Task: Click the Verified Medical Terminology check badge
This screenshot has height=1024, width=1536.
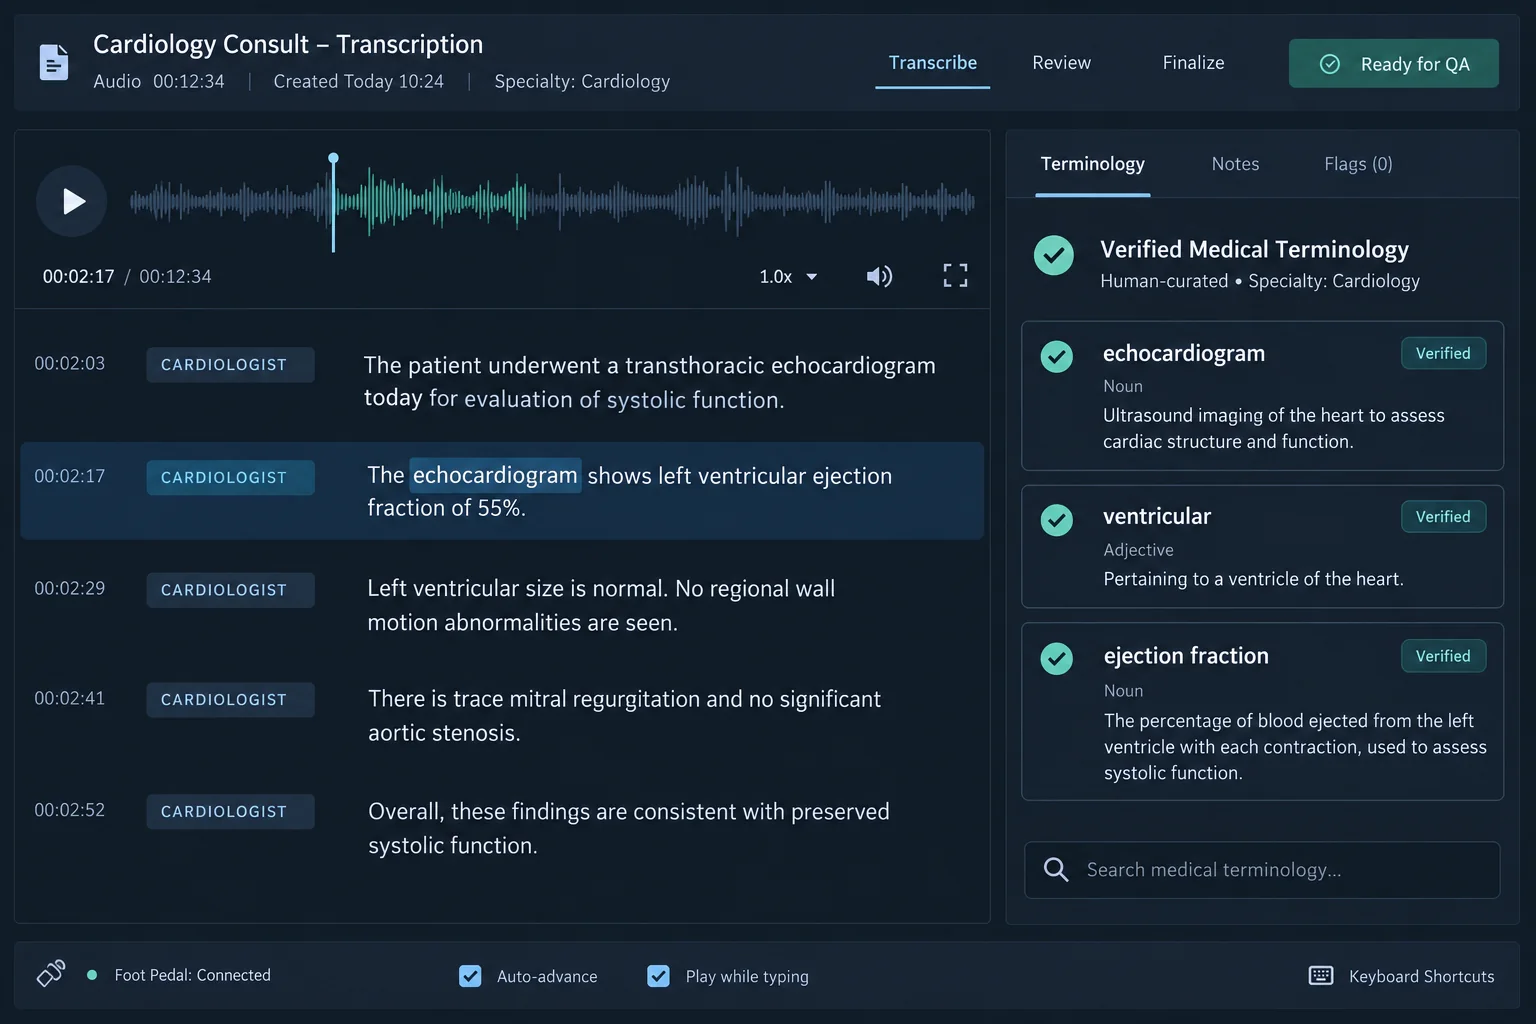Action: pos(1054,255)
